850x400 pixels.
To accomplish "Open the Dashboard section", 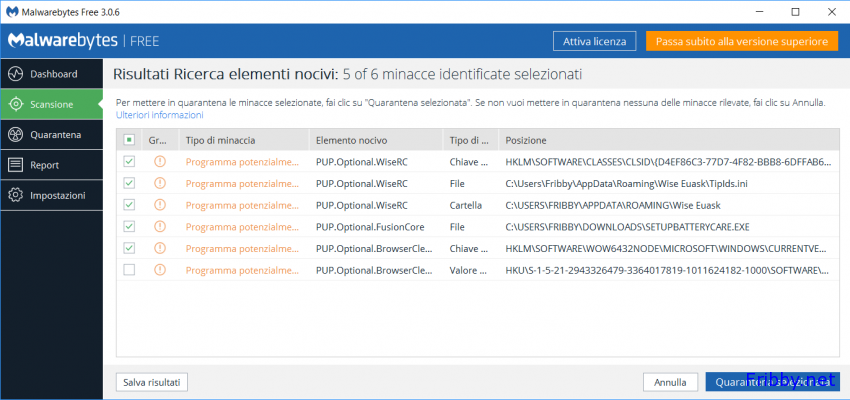I will click(51, 74).
